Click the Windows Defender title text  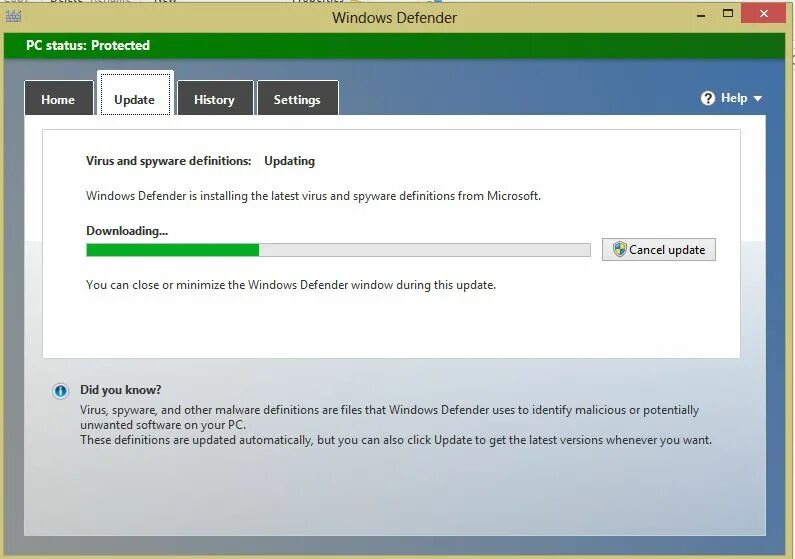coord(394,18)
